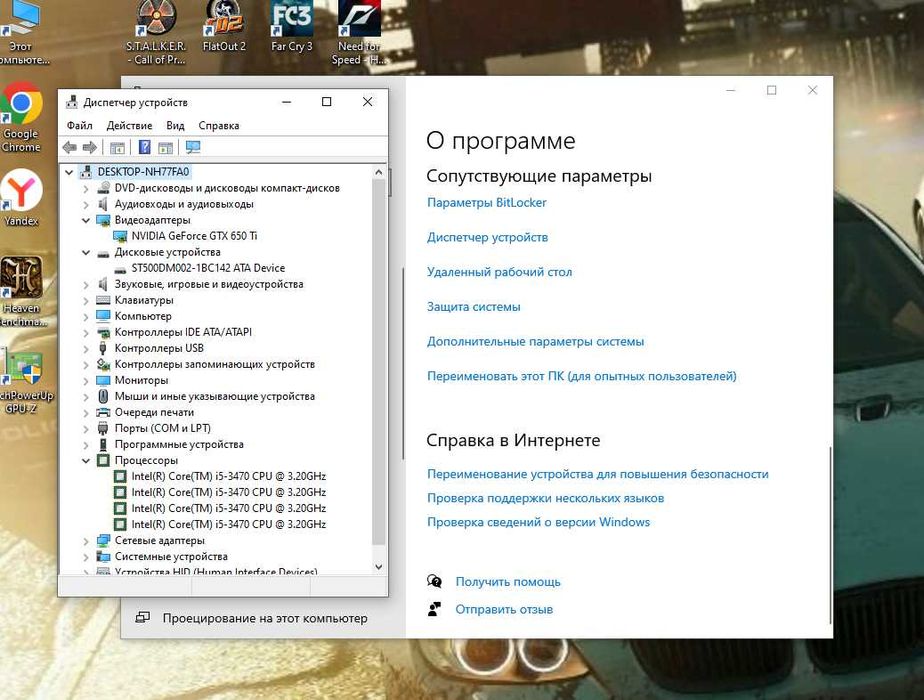The height and width of the screenshot is (700, 924).
Task: Open the Действие menu
Action: click(129, 126)
